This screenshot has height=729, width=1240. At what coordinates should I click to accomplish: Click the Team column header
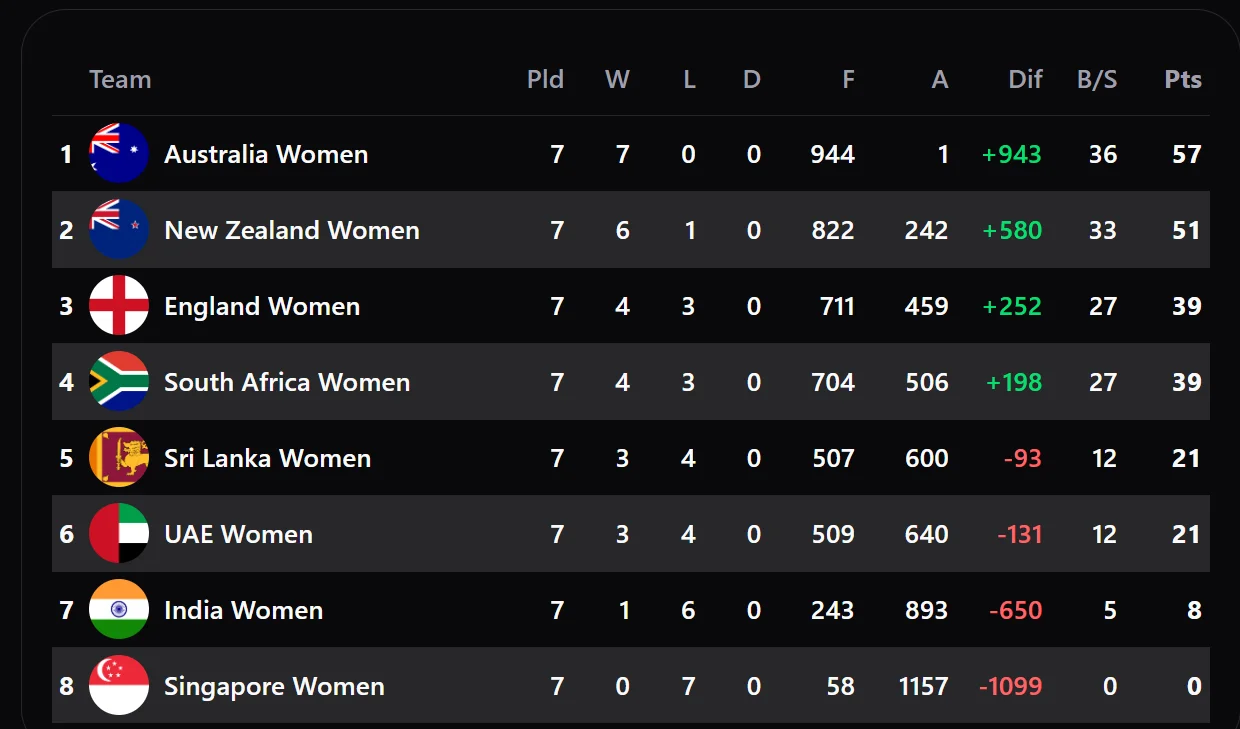click(x=120, y=80)
